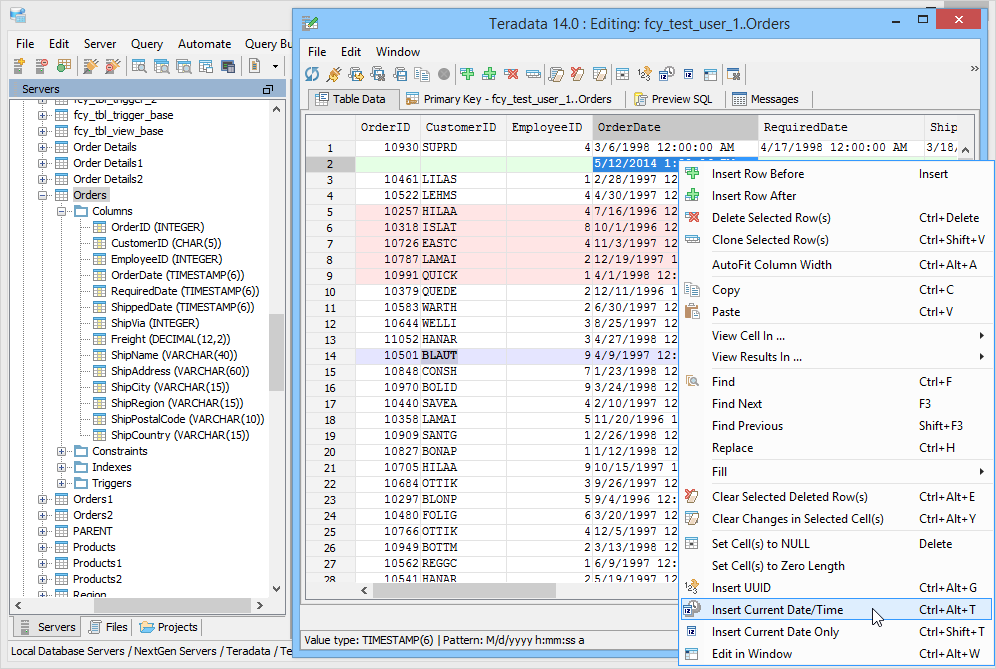This screenshot has width=996, height=669.
Task: Click the grey stop circle icon
Action: click(x=444, y=74)
